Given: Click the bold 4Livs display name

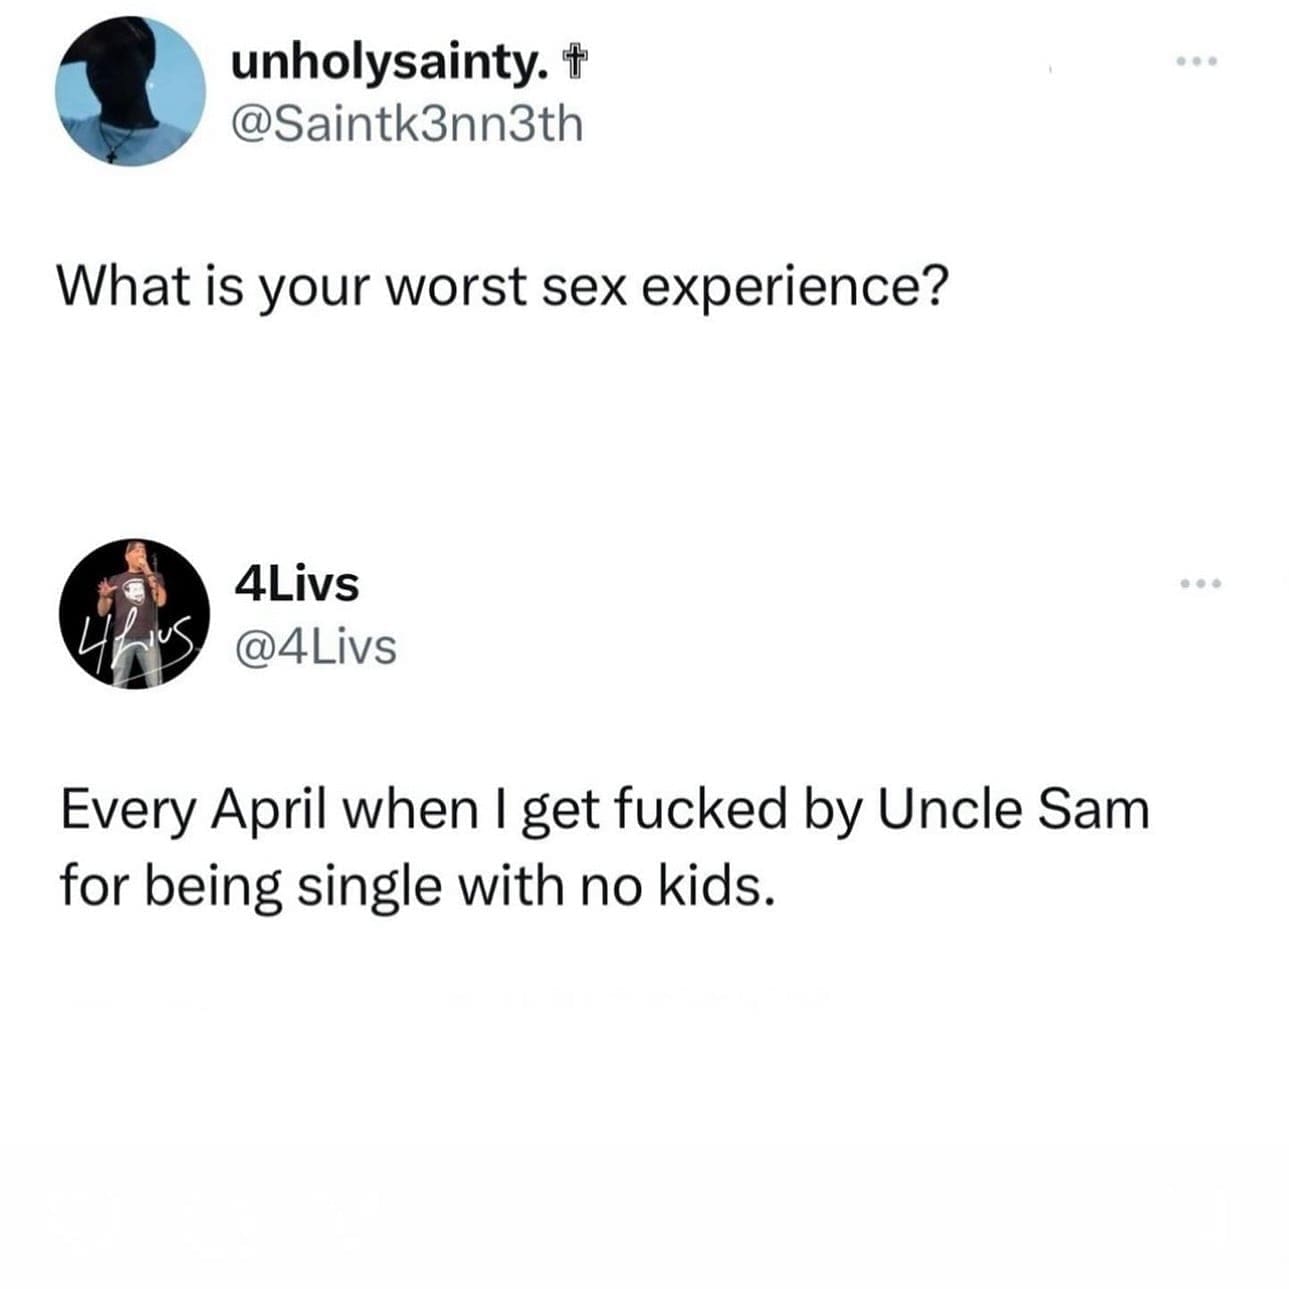Looking at the screenshot, I should pyautogui.click(x=295, y=585).
